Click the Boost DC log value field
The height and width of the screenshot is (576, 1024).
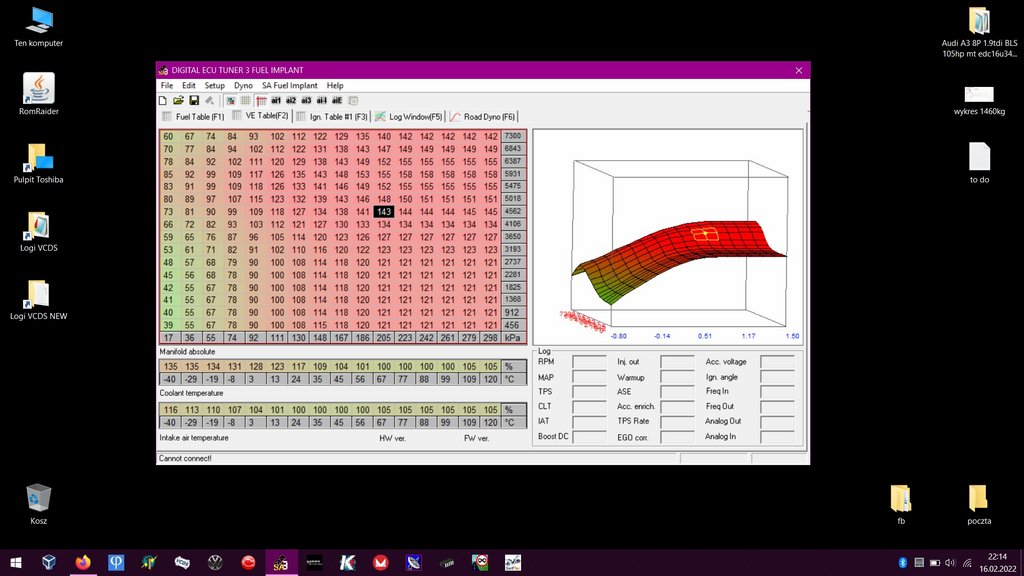589,437
